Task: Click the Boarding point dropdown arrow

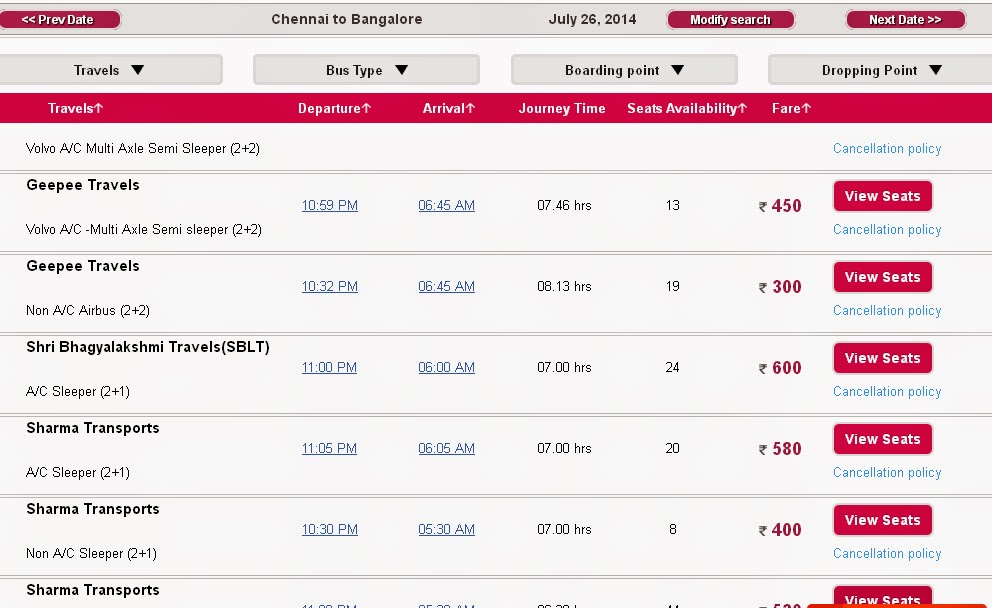Action: tap(680, 69)
